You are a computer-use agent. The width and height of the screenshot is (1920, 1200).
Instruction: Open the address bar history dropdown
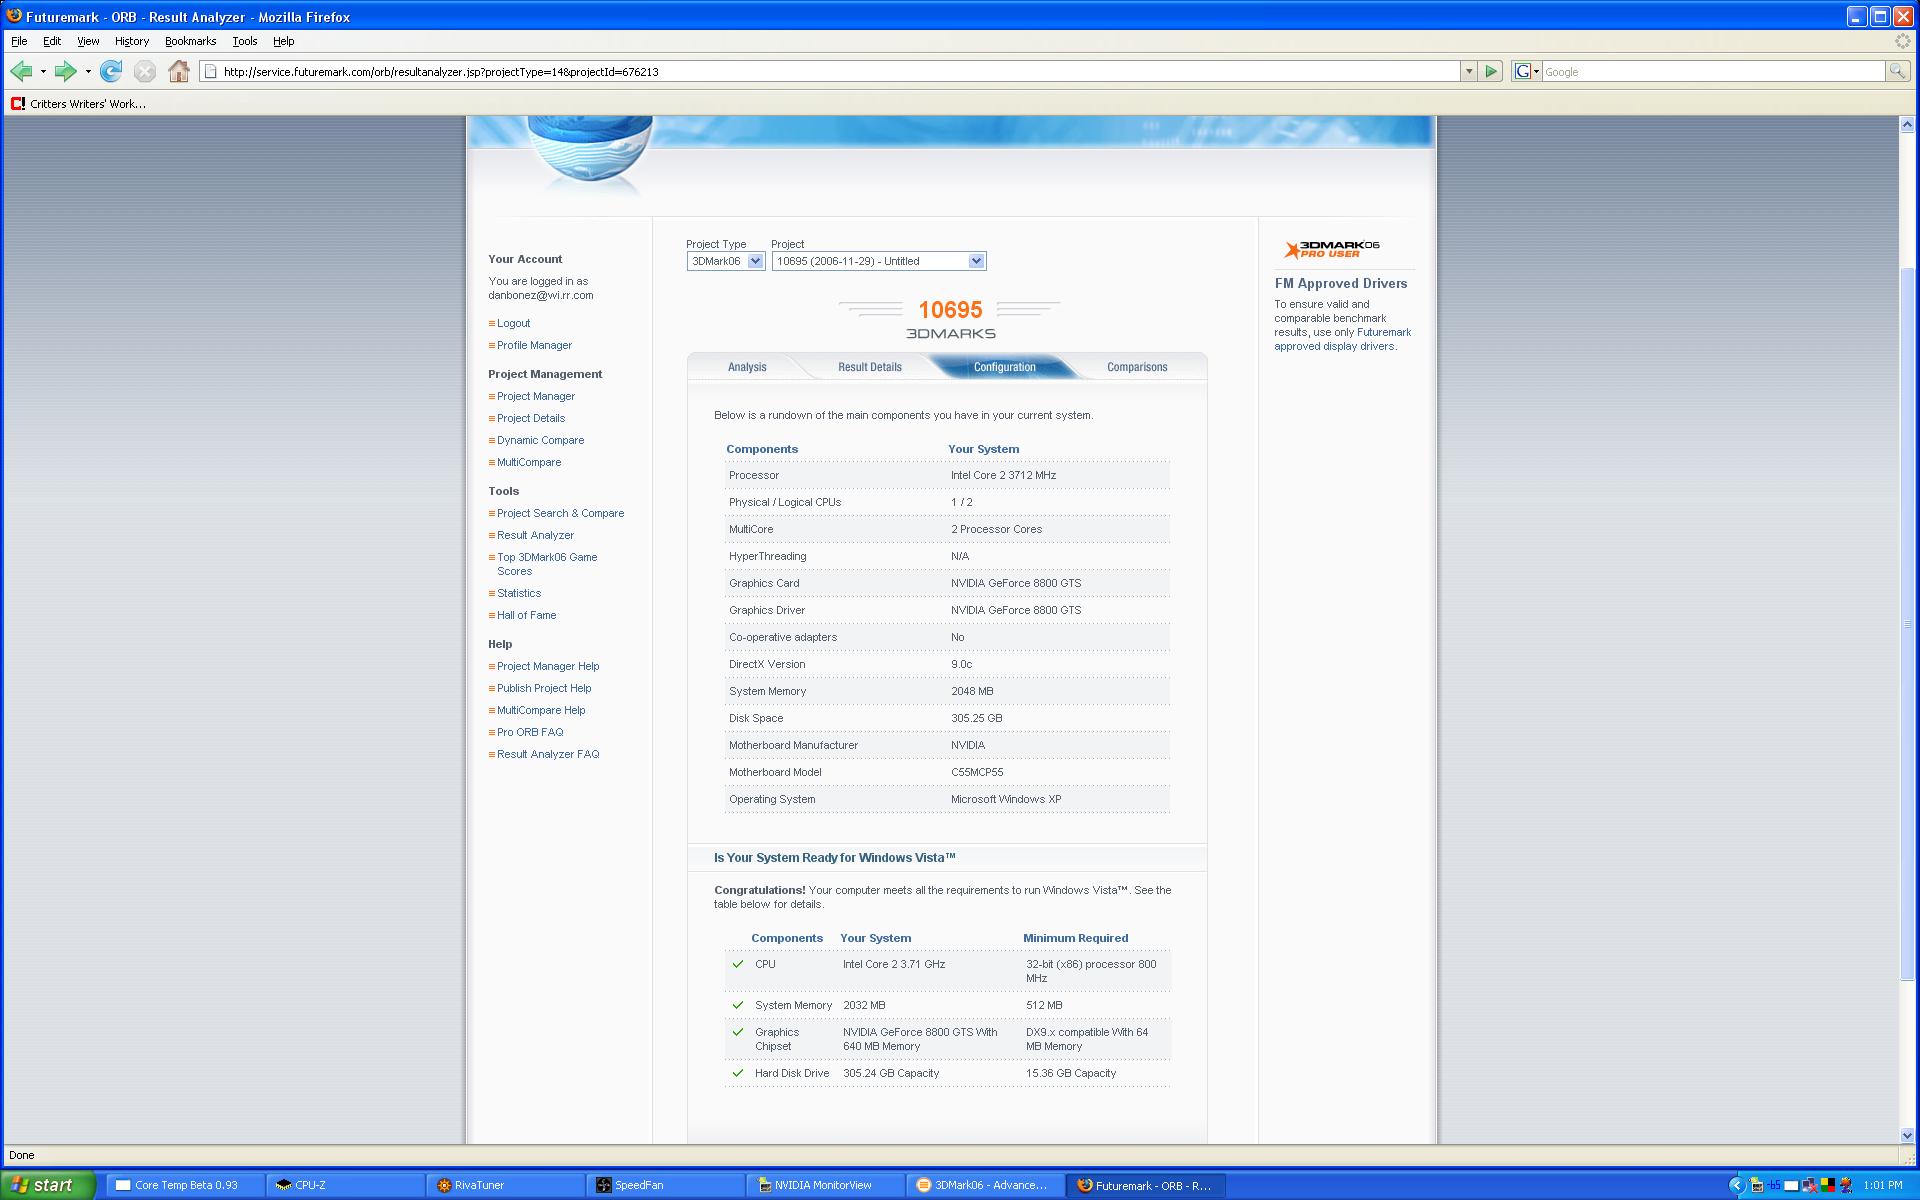pos(1468,71)
